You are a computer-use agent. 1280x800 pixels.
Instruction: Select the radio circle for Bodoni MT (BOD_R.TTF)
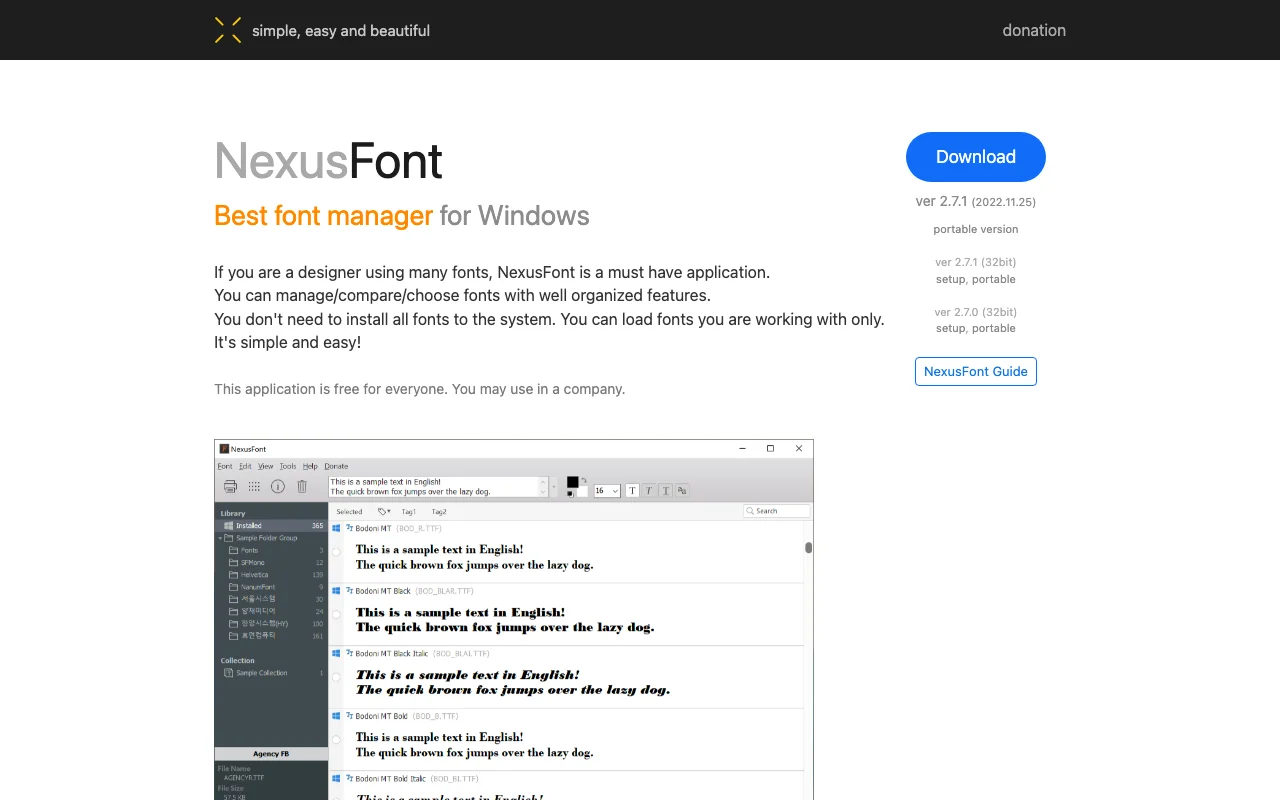click(336, 552)
